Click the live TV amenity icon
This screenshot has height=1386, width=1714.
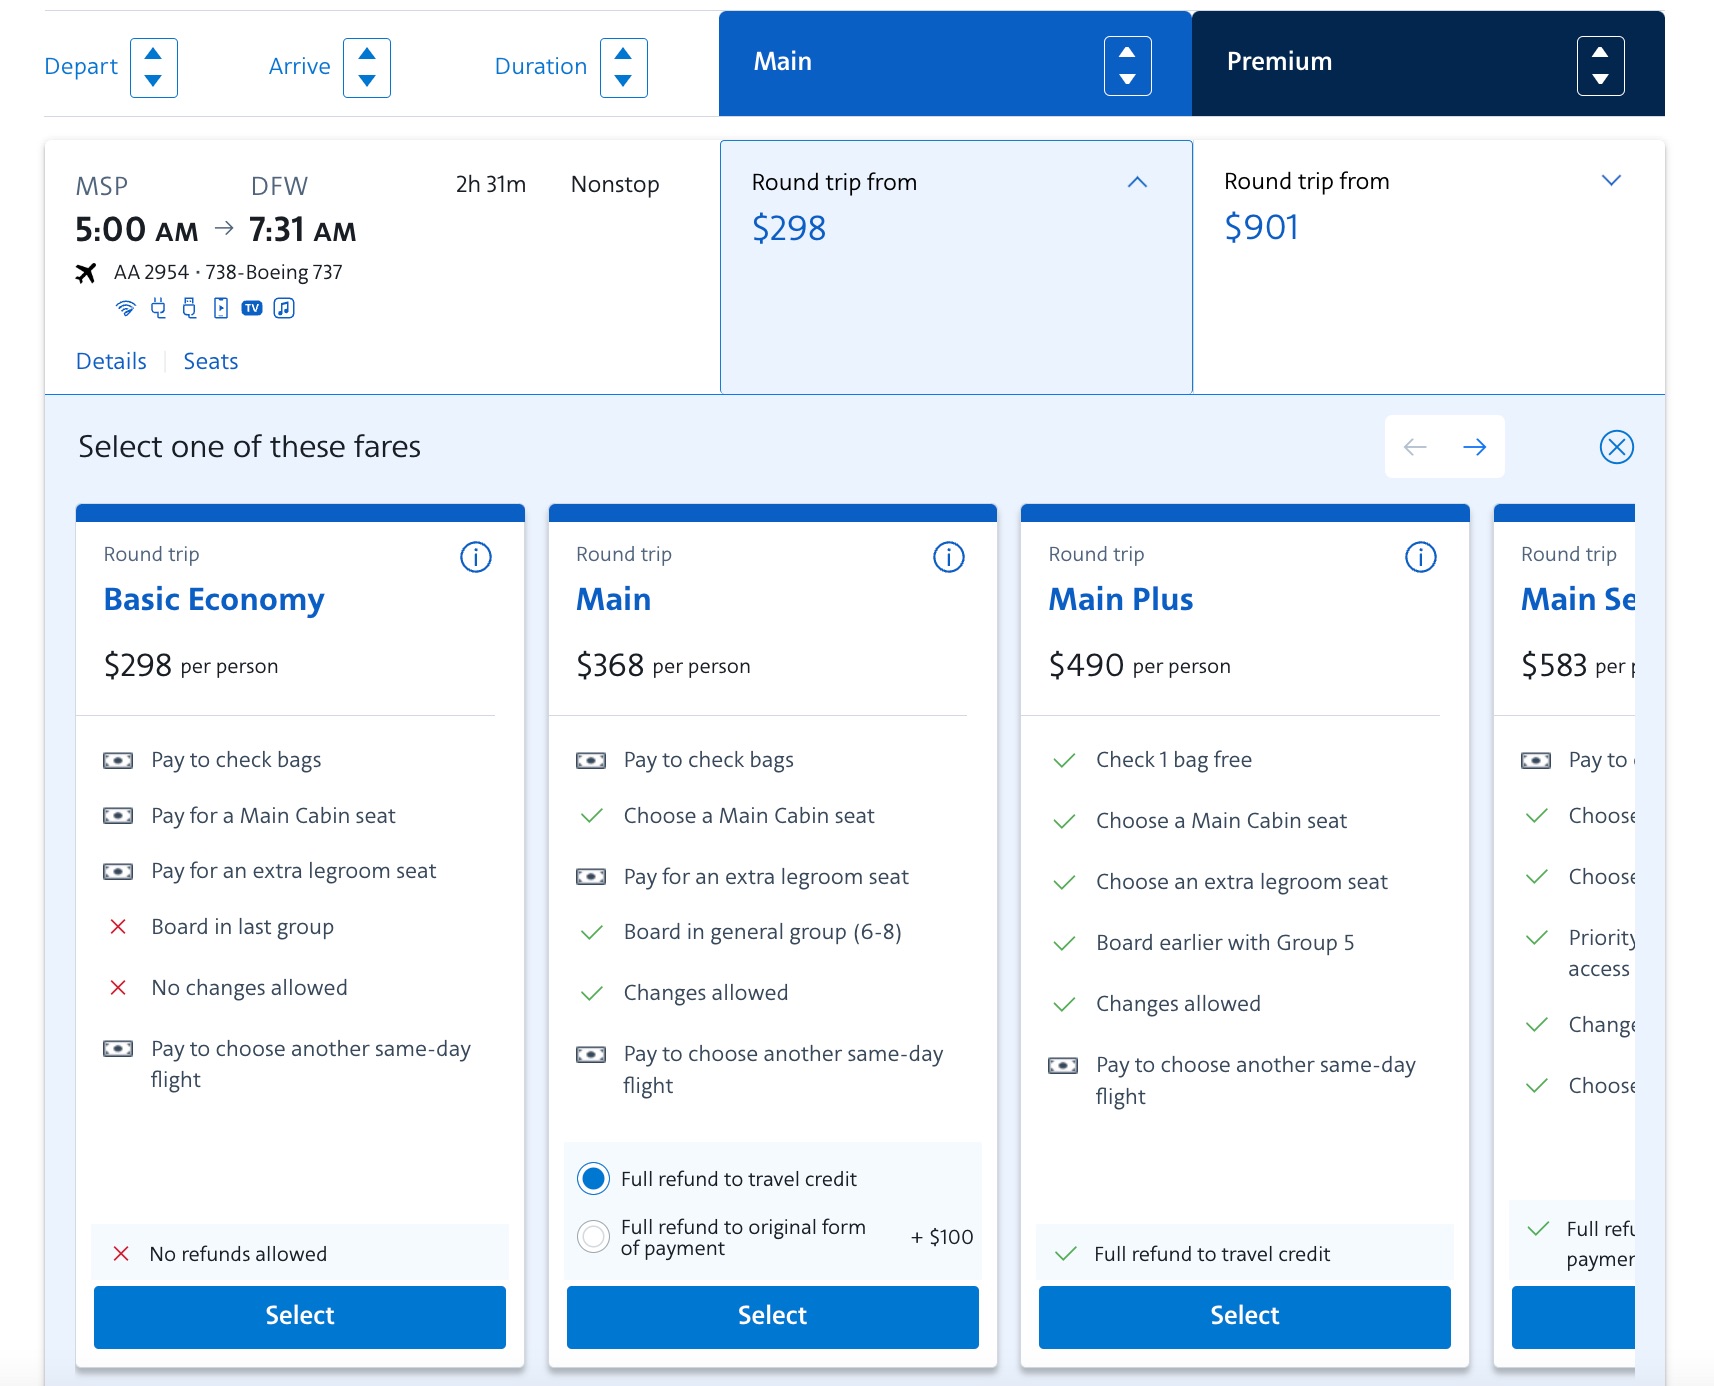coord(253,307)
